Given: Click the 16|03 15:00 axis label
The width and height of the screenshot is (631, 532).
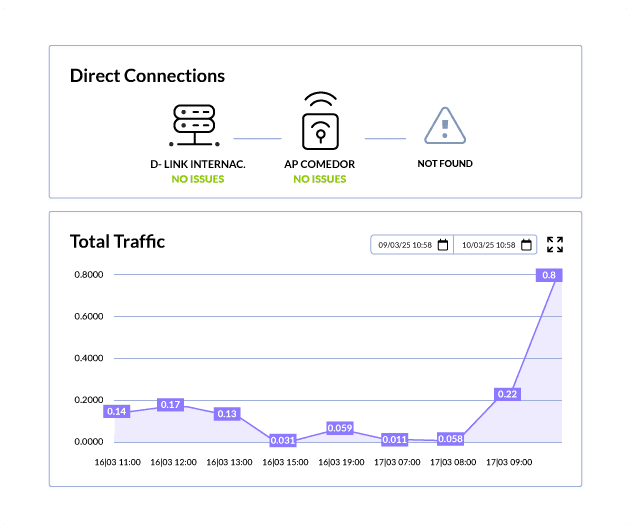Looking at the screenshot, I should point(285,462).
